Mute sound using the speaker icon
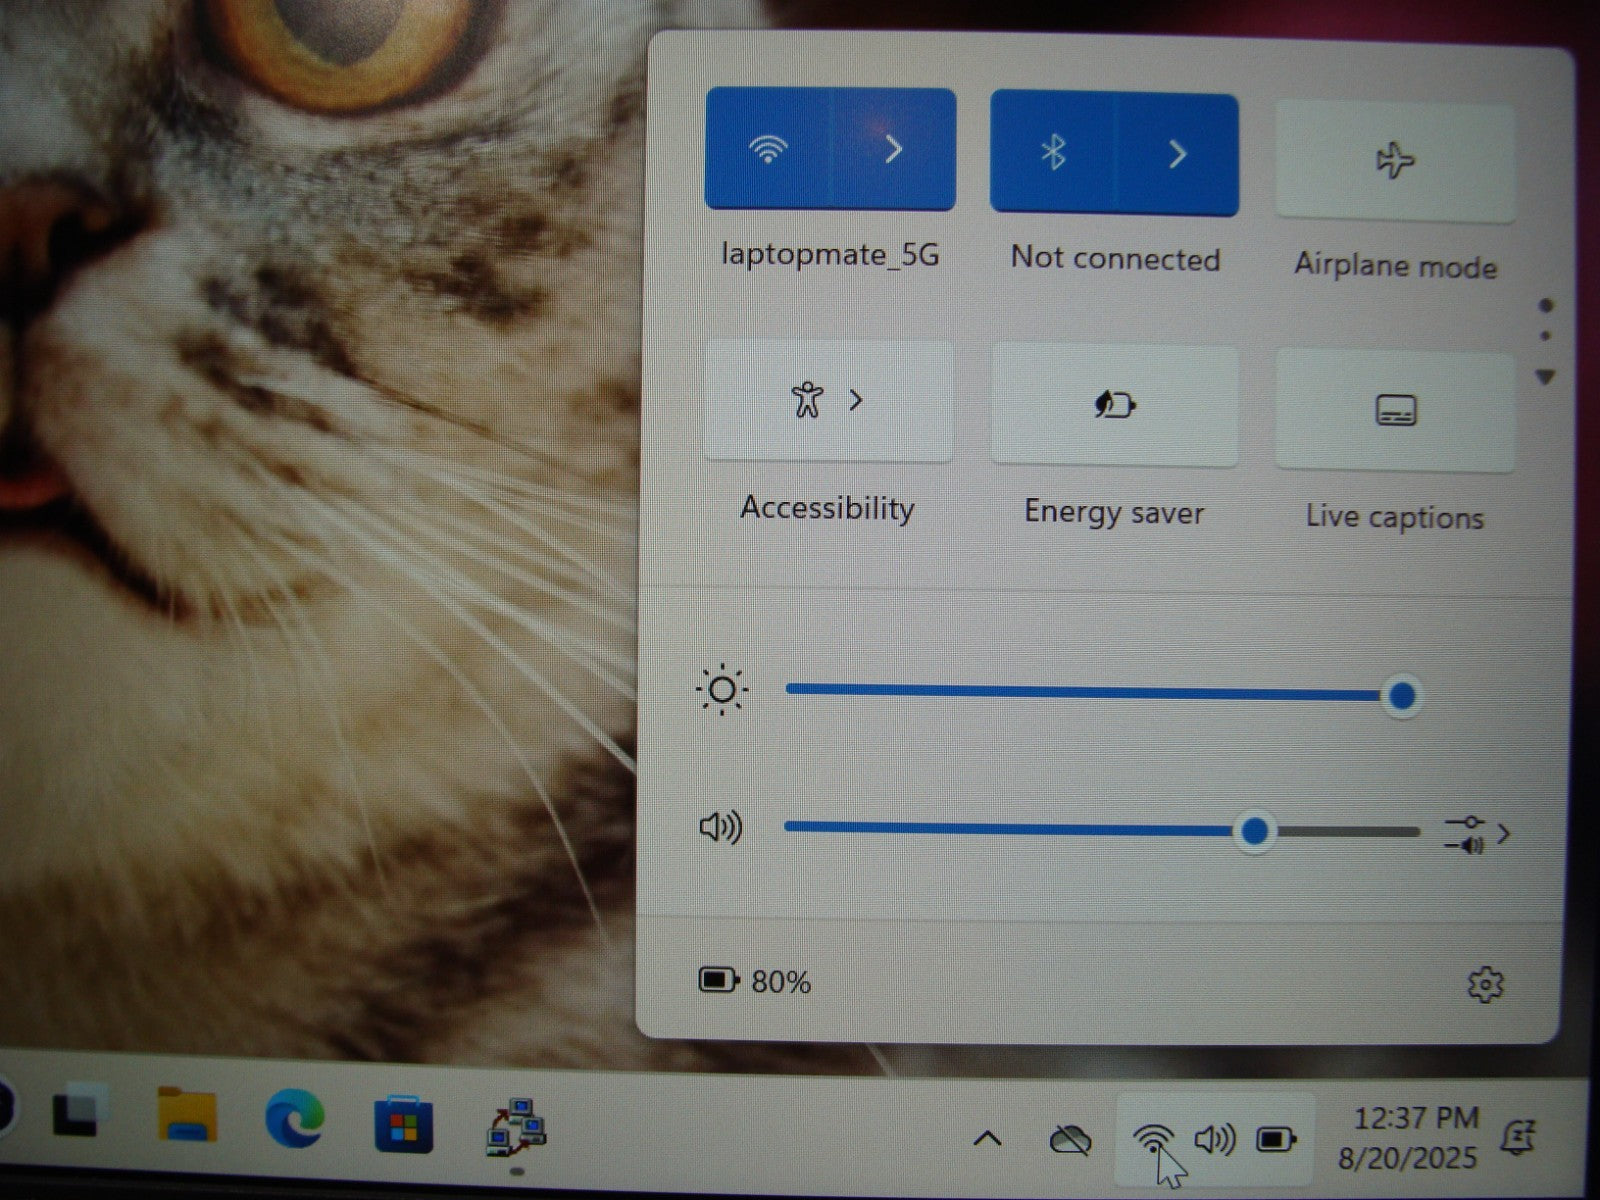1600x1200 pixels. [720, 828]
